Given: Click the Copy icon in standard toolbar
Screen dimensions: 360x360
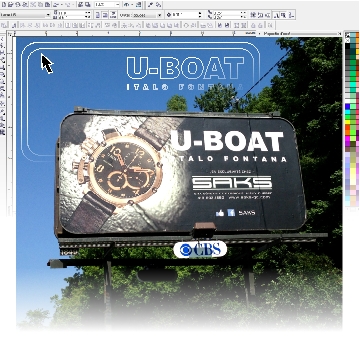Looking at the screenshot, I should click(40, 5).
